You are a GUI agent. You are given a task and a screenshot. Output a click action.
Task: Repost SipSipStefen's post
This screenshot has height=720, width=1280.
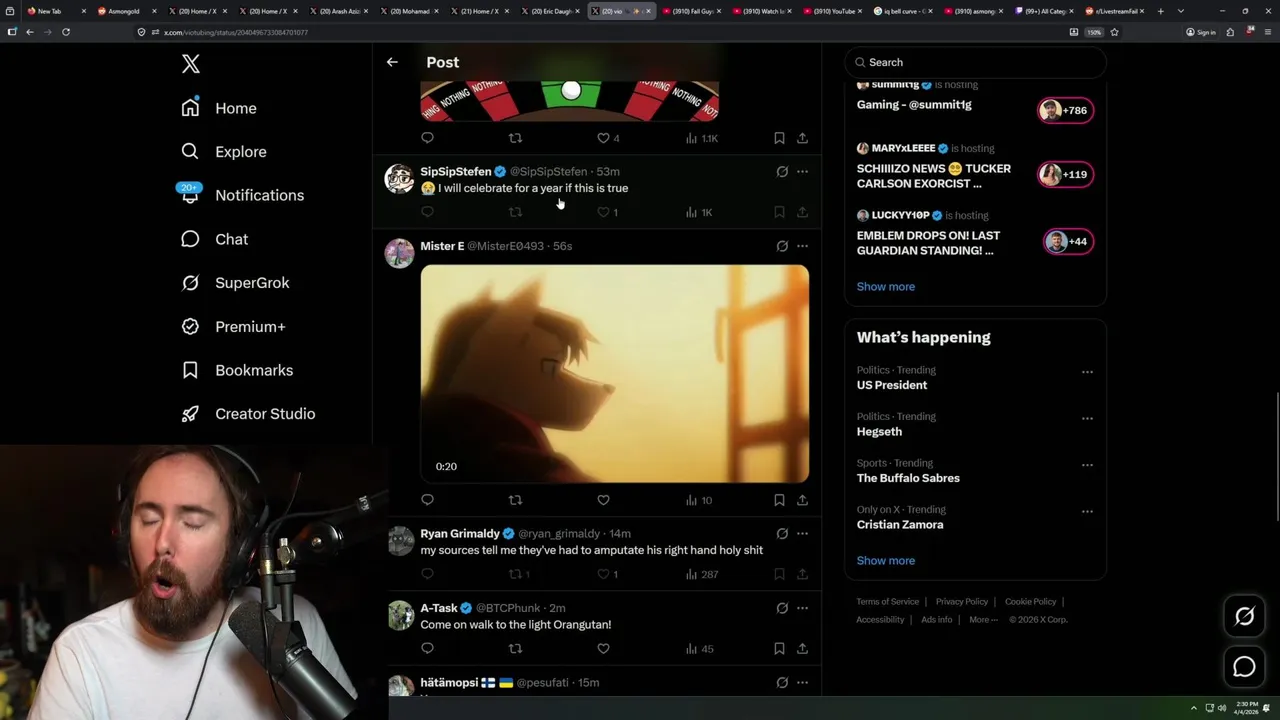point(515,212)
